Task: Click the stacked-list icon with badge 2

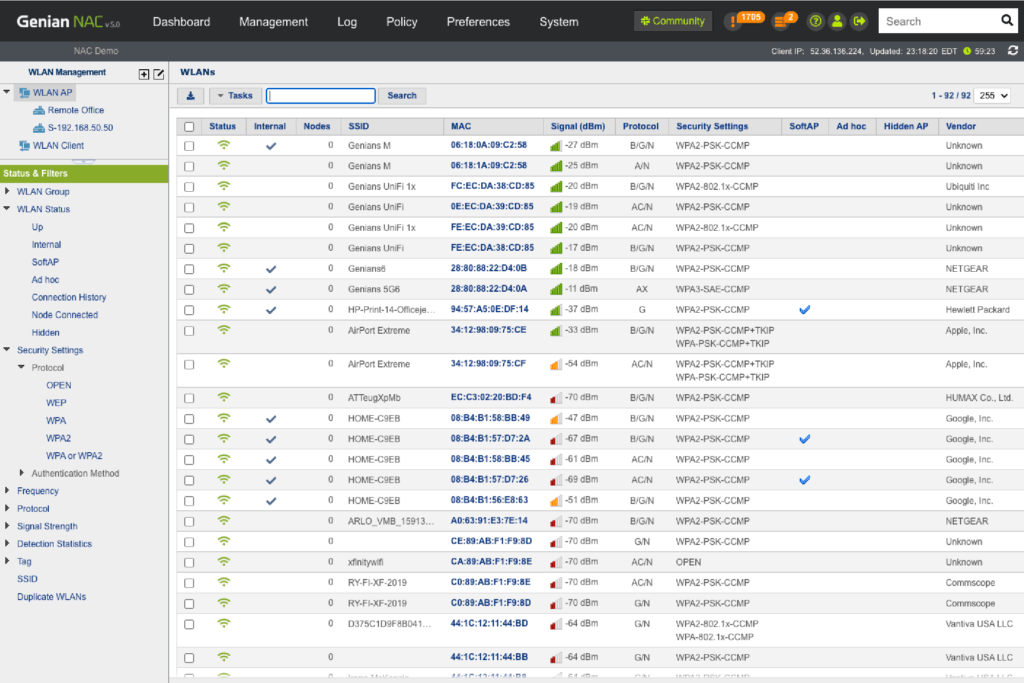Action: (x=780, y=21)
